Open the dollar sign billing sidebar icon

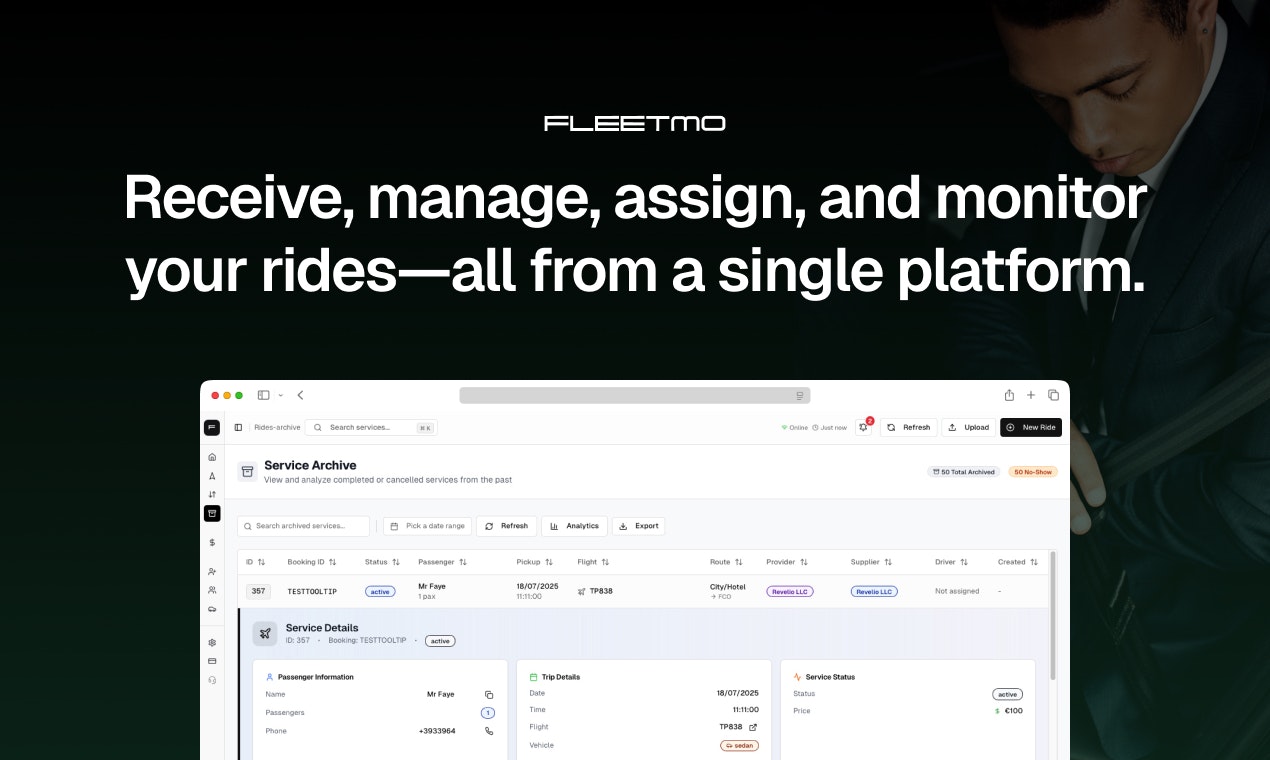(x=212, y=542)
